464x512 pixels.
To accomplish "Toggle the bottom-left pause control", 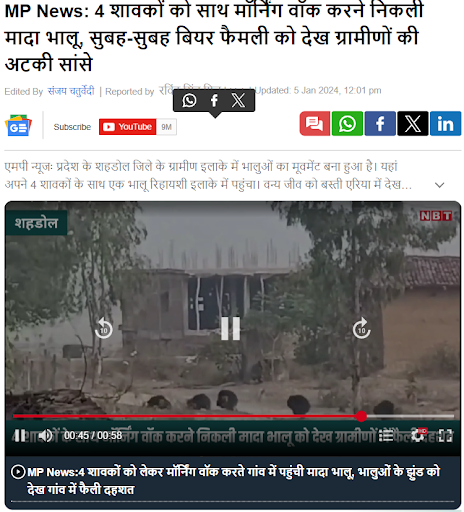I will tap(20, 435).
